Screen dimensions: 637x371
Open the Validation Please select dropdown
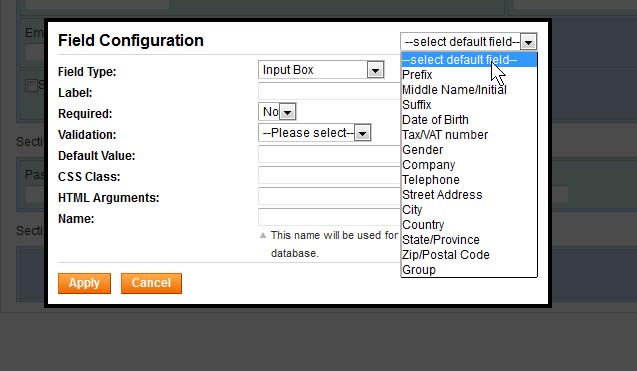click(x=315, y=133)
